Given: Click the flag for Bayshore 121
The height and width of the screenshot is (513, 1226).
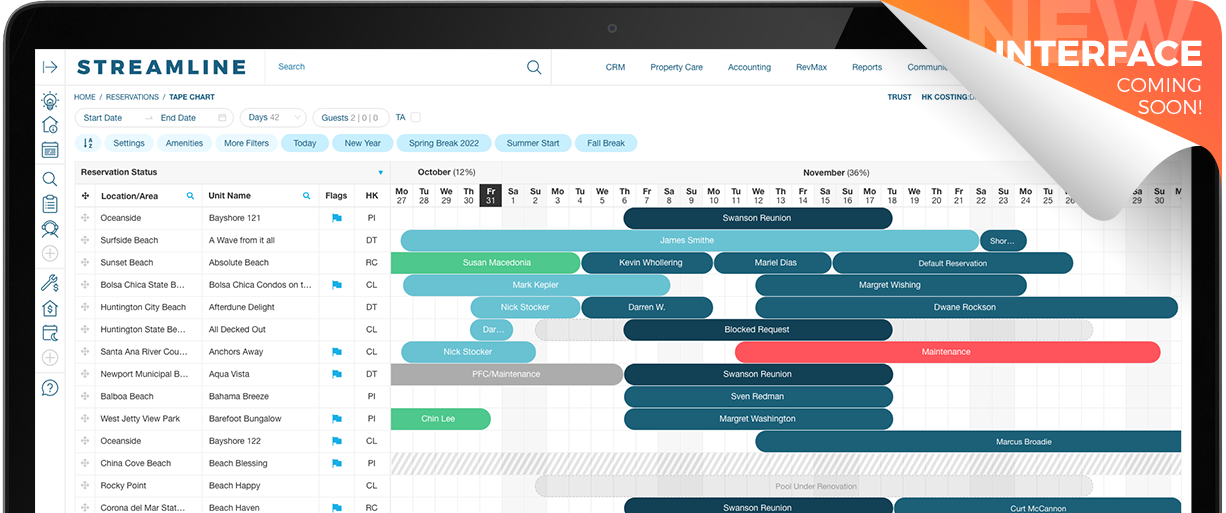Looking at the screenshot, I should (337, 218).
